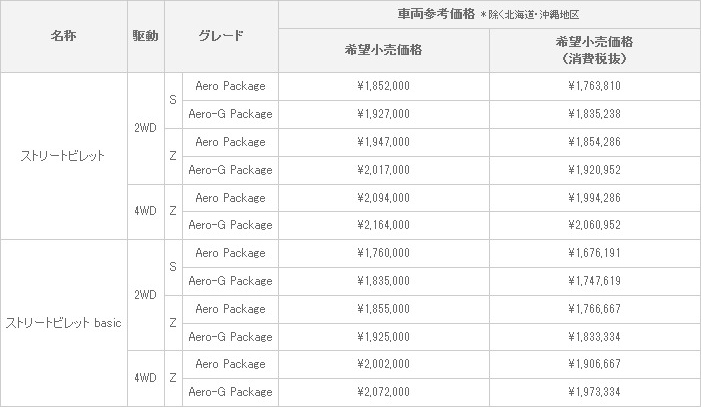Click the グレード column header

point(221,36)
